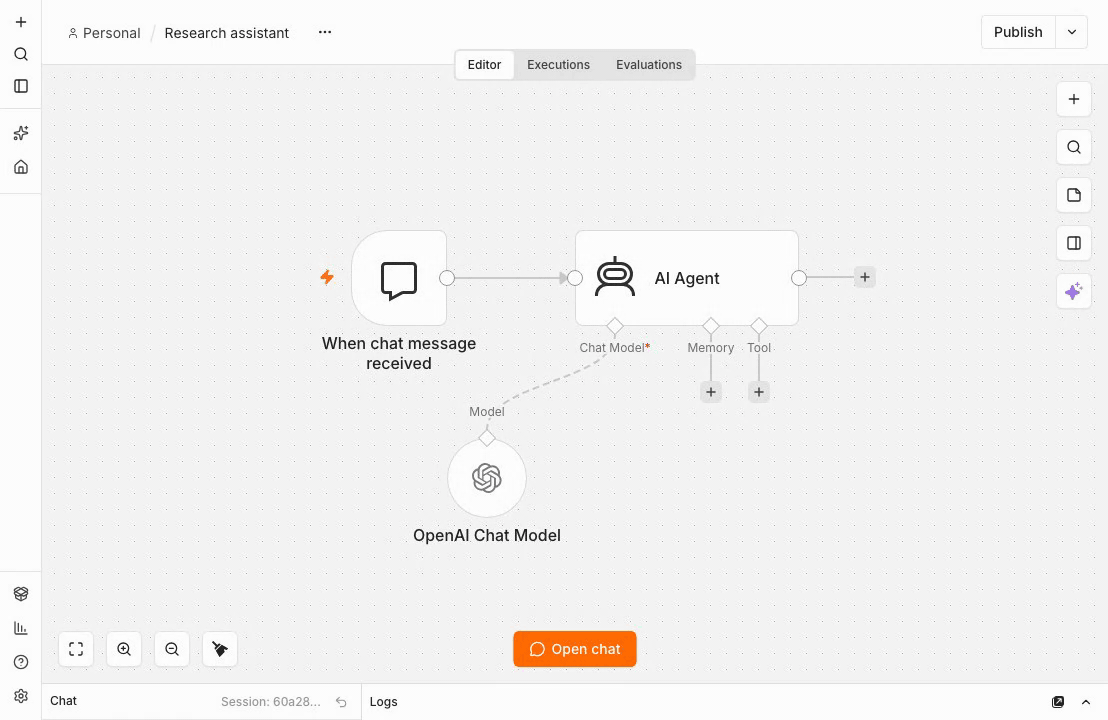Screen dimensions: 1108x720
Task: Select the chat message trigger node
Action: pos(399,278)
